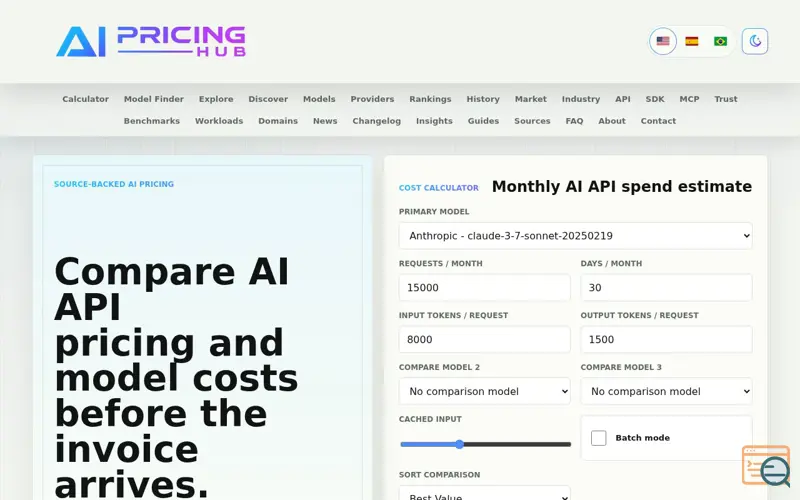Open the Guides nav link

click(483, 121)
